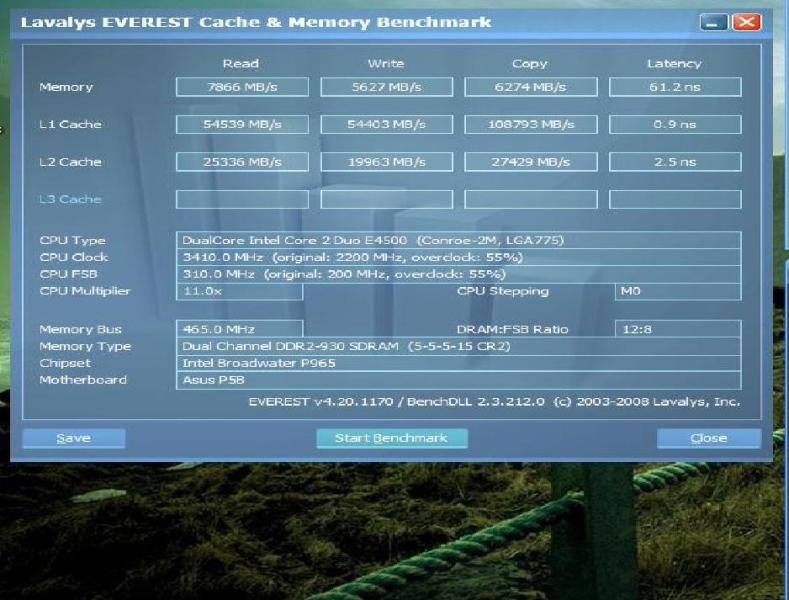Viewport: 789px width, 600px height.
Task: Select the Memory Latency value 61.2 ns
Action: pos(675,87)
